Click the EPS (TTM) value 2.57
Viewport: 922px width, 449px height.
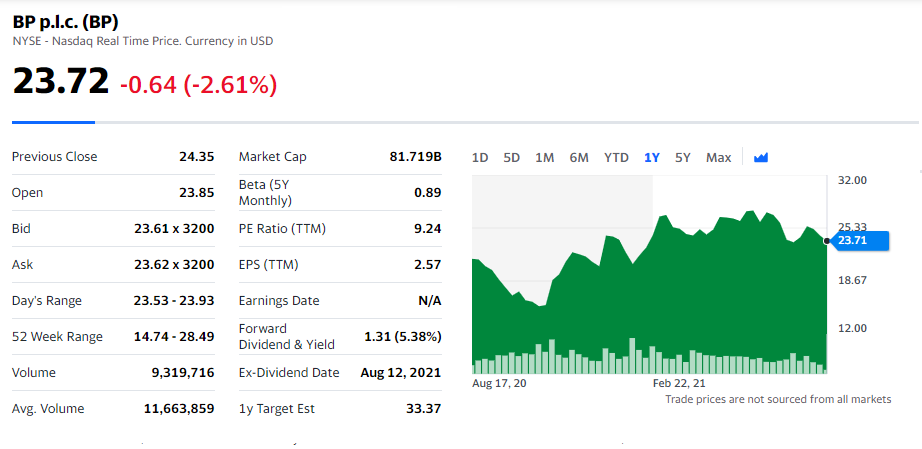click(428, 264)
